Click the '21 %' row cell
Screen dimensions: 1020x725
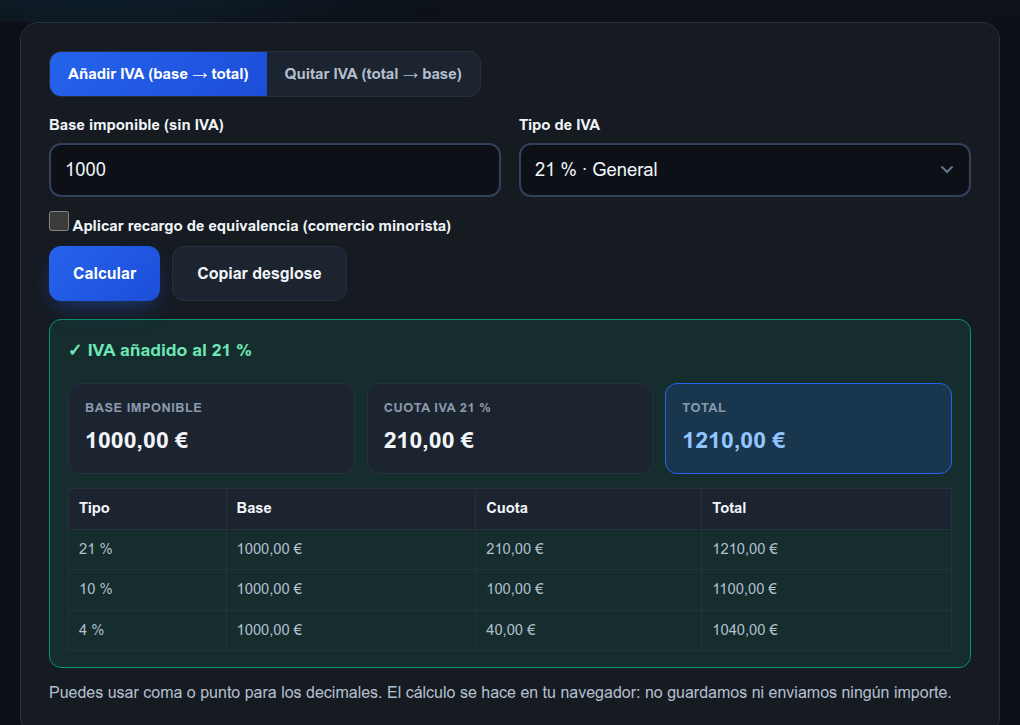click(x=148, y=549)
